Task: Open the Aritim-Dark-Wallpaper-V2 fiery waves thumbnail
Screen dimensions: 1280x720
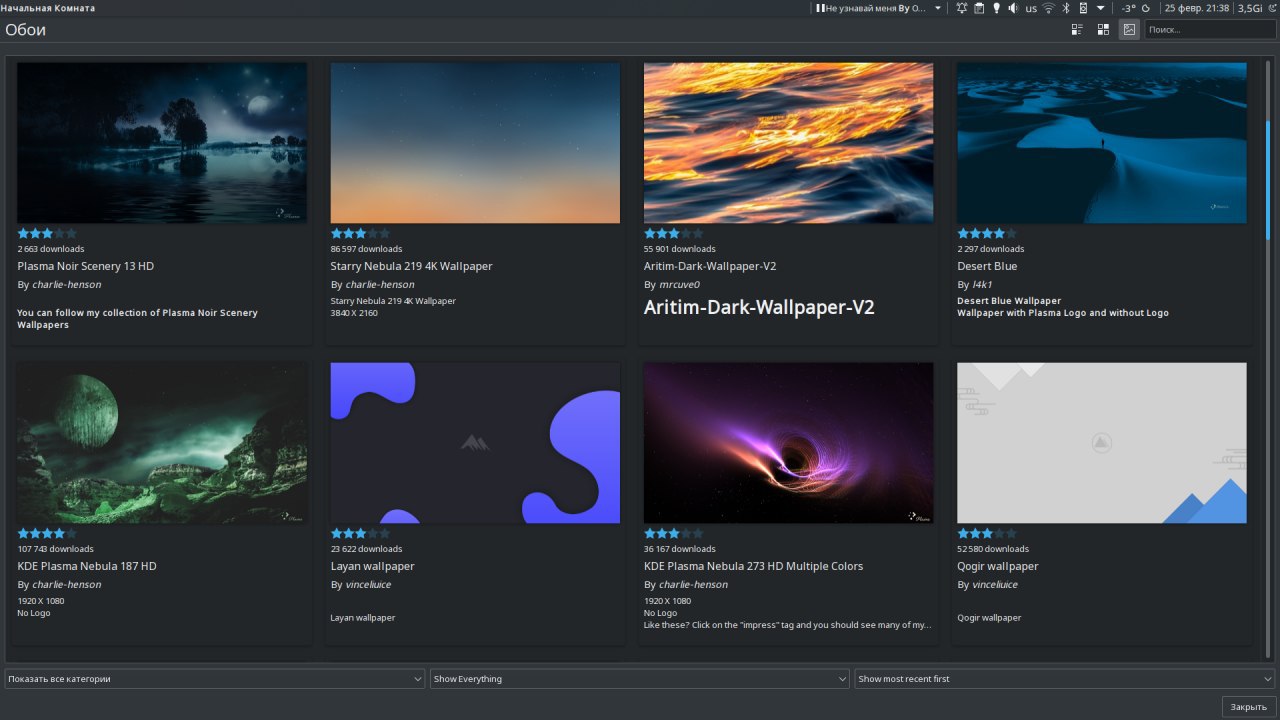Action: click(788, 143)
